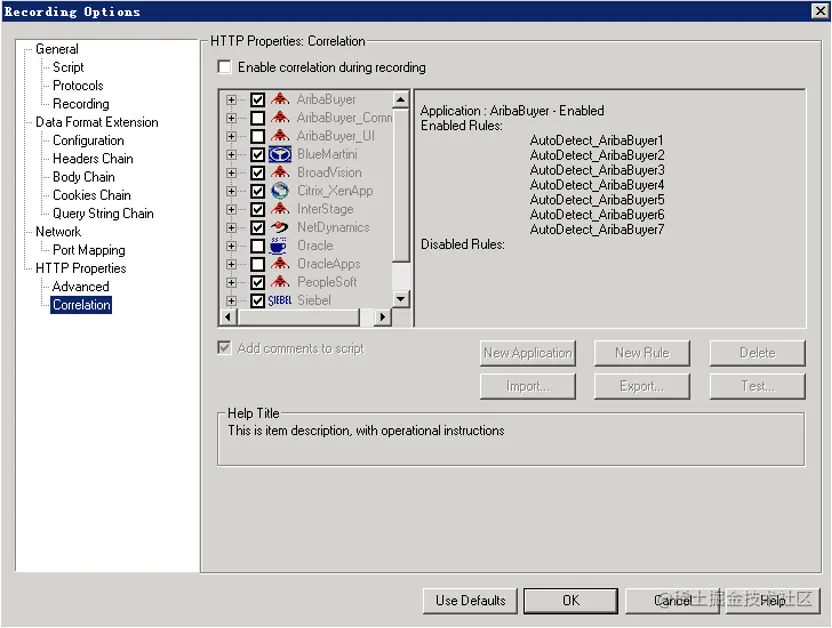Confirm with the OK button
Image resolution: width=832 pixels, height=628 pixels.
[571, 600]
